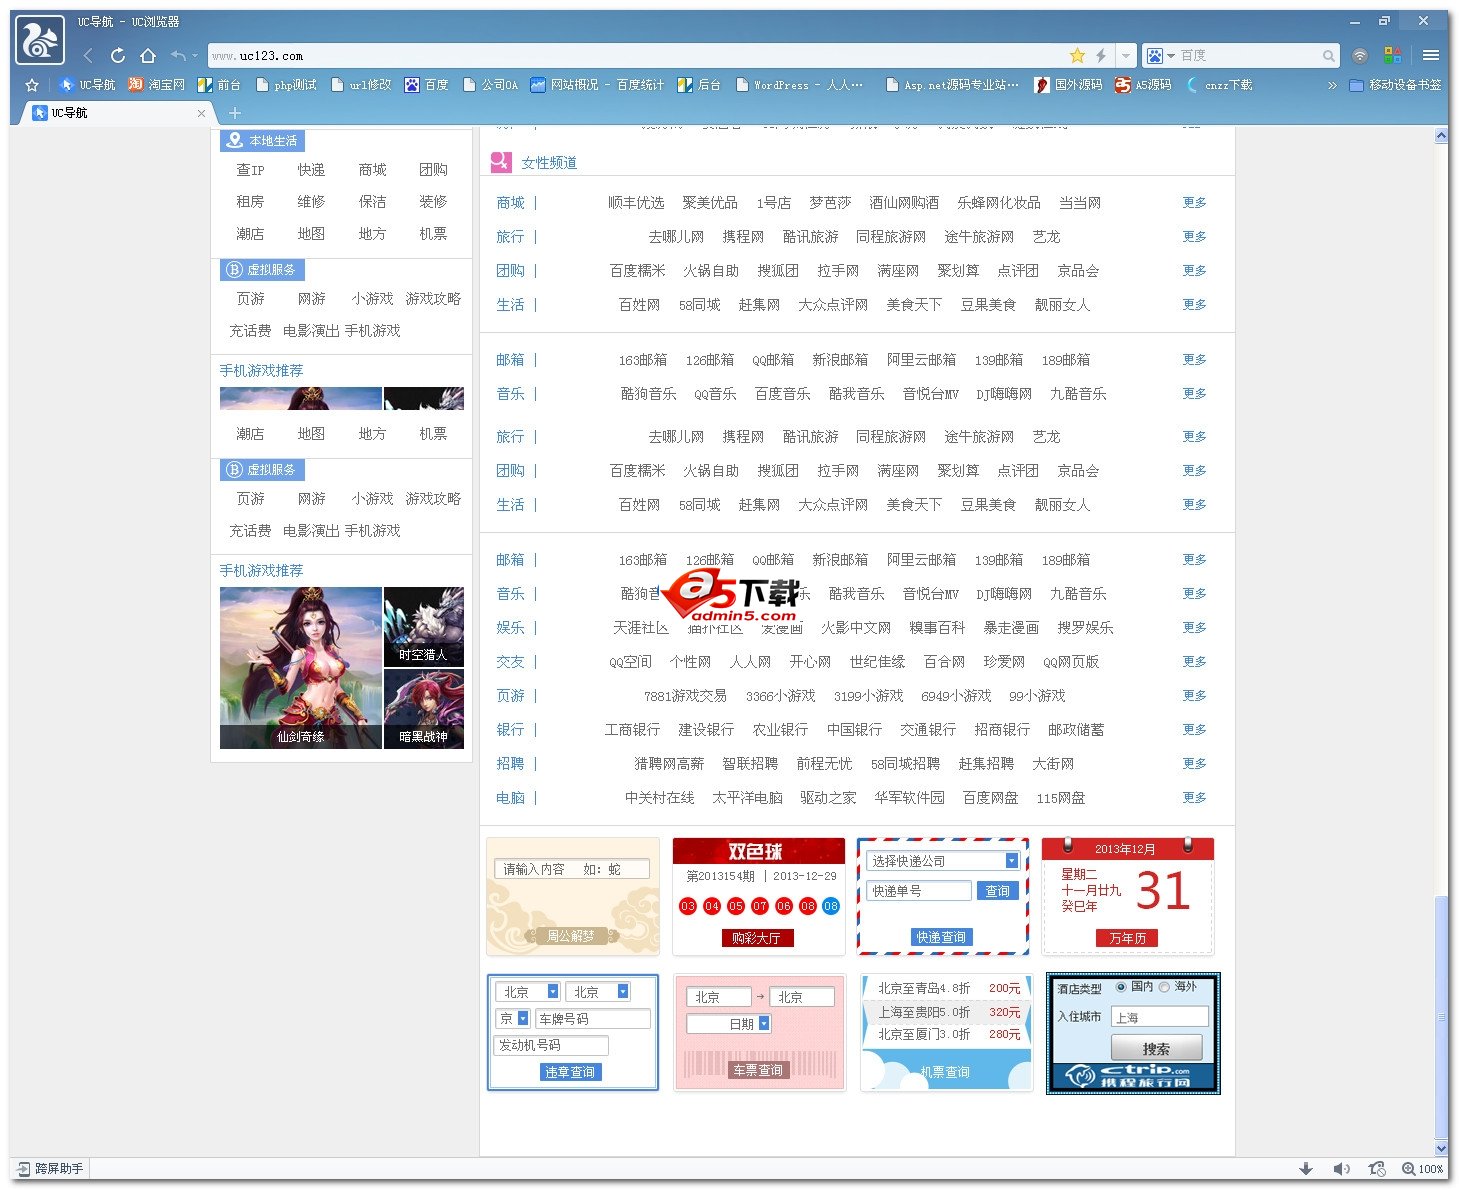Open the 天涯社区 link
This screenshot has height=1190, width=1459.
pos(641,628)
